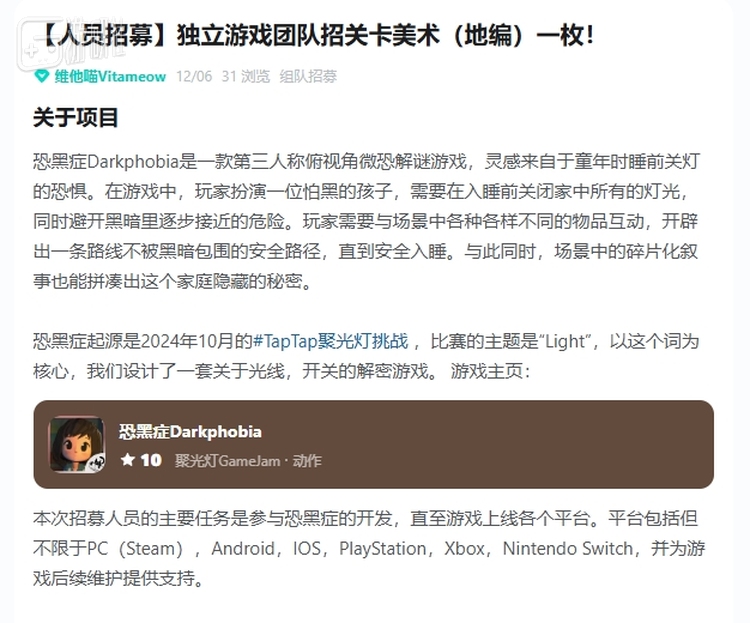Click the 组队招募 category tag
This screenshot has height=623, width=750.
pos(308,76)
